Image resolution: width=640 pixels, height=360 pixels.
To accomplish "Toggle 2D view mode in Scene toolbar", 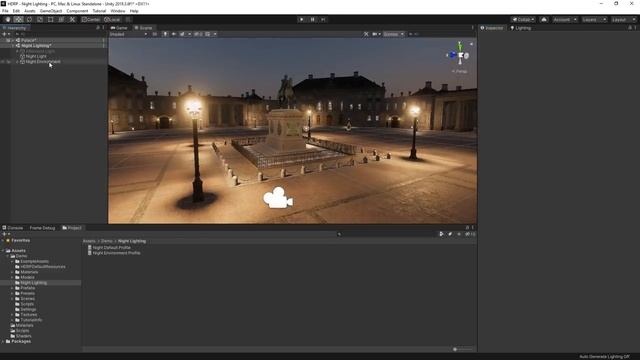I will pos(155,34).
